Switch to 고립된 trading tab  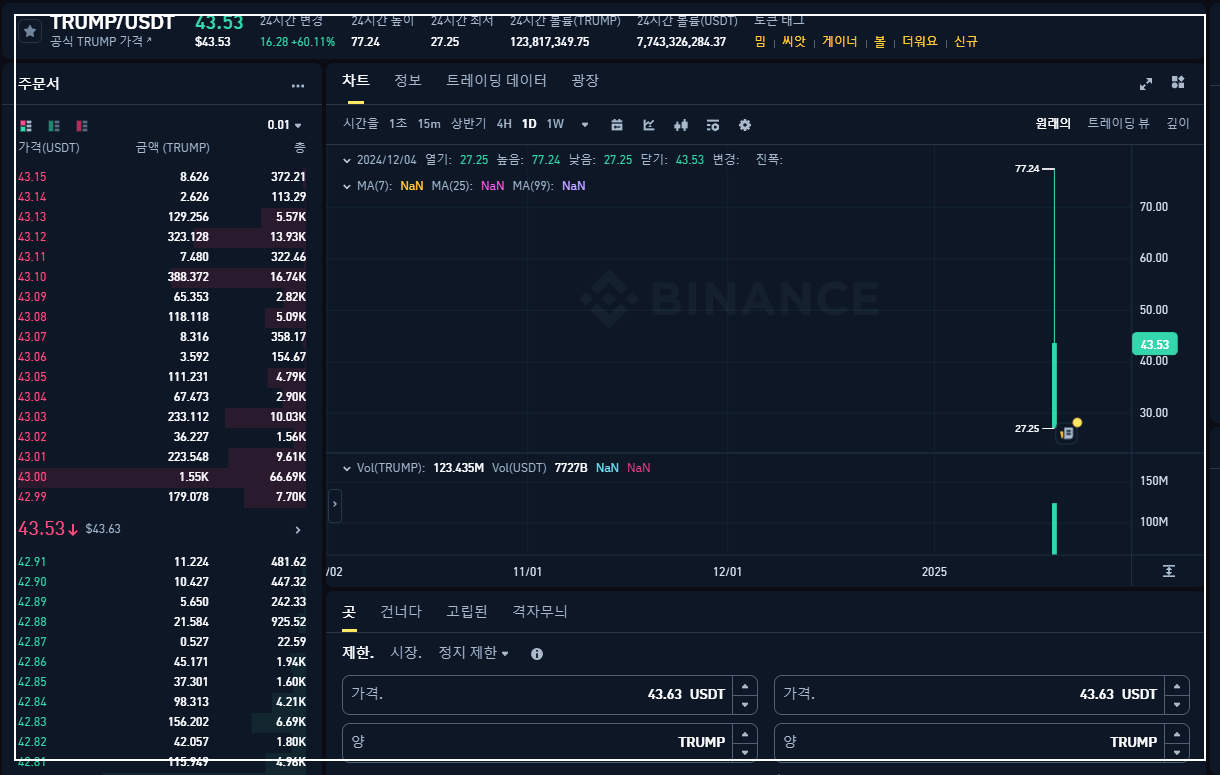coord(467,612)
